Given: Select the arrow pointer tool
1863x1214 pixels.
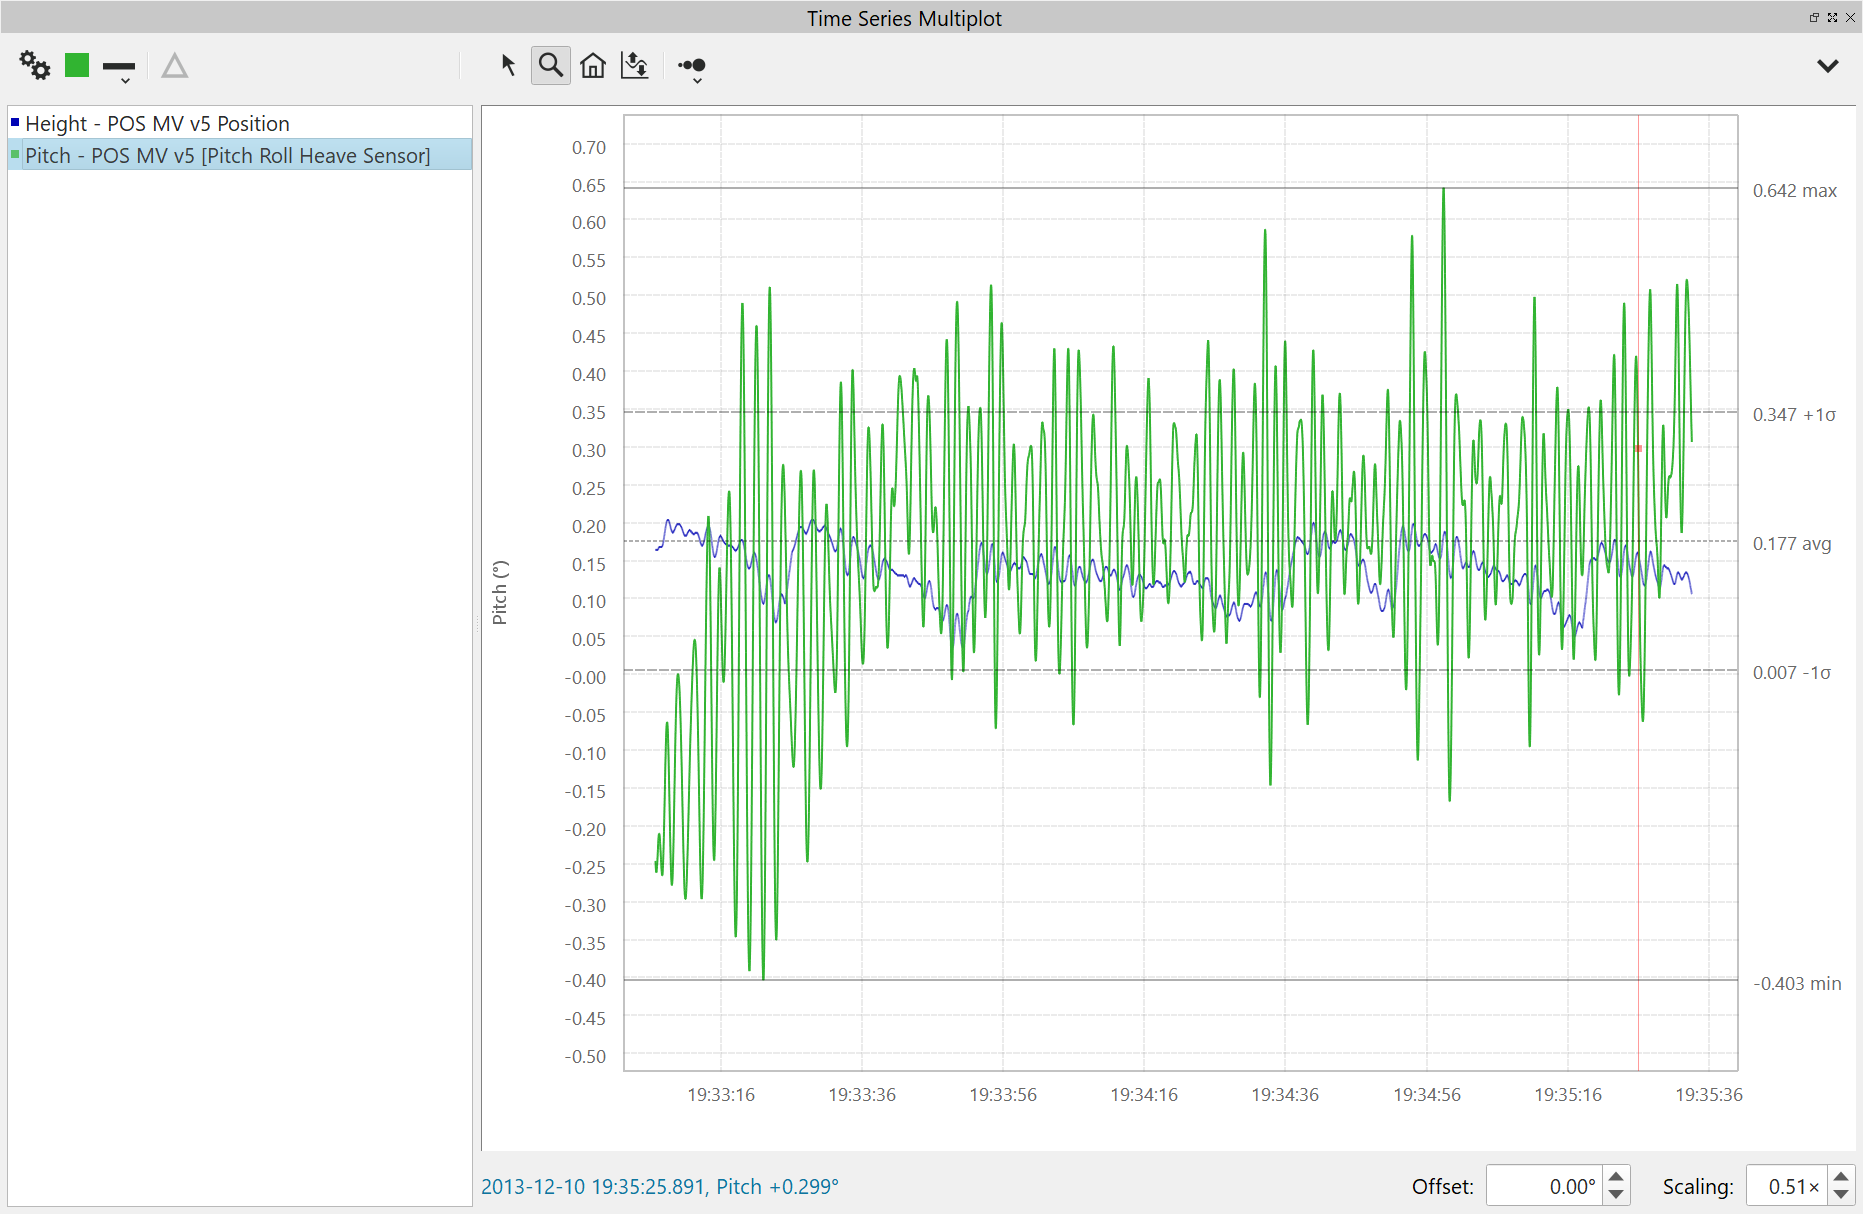Looking at the screenshot, I should pyautogui.click(x=508, y=66).
